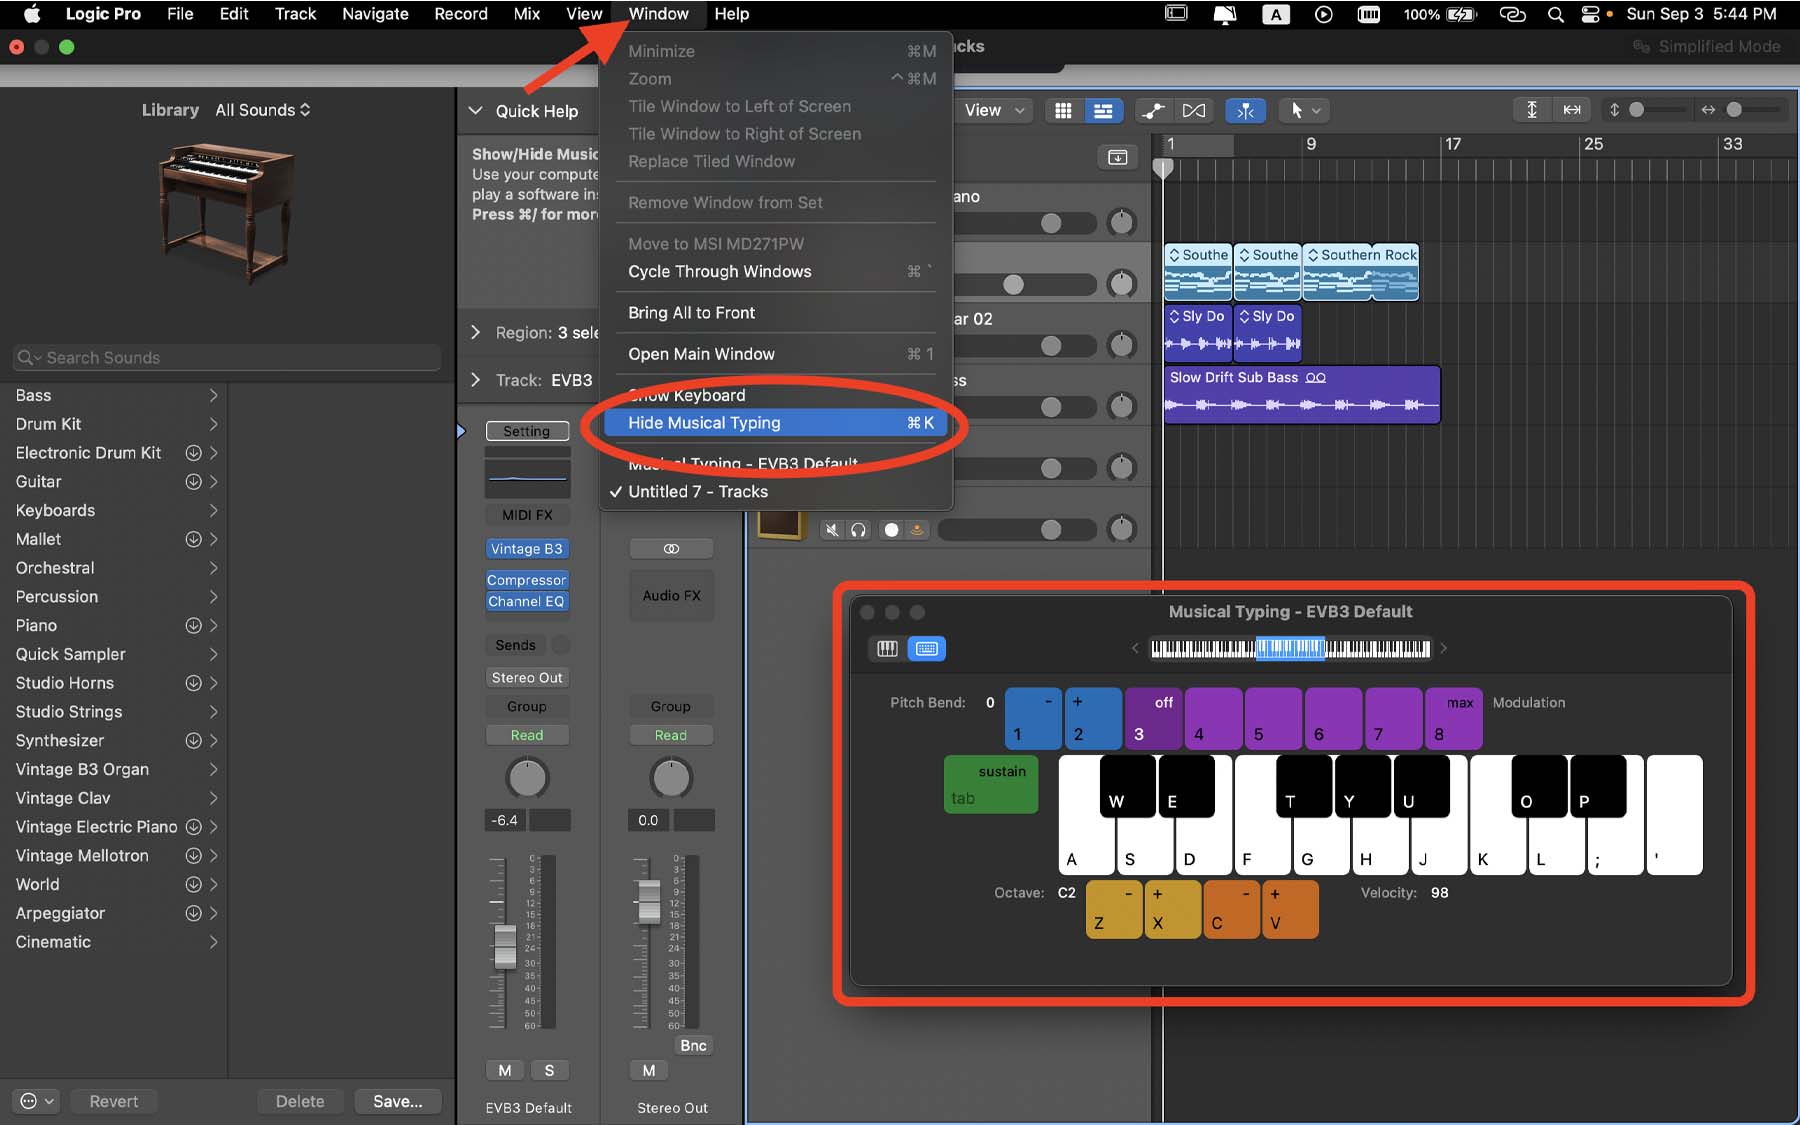
Task: Switch Musical Typing to piano keyboard view
Action: [887, 648]
